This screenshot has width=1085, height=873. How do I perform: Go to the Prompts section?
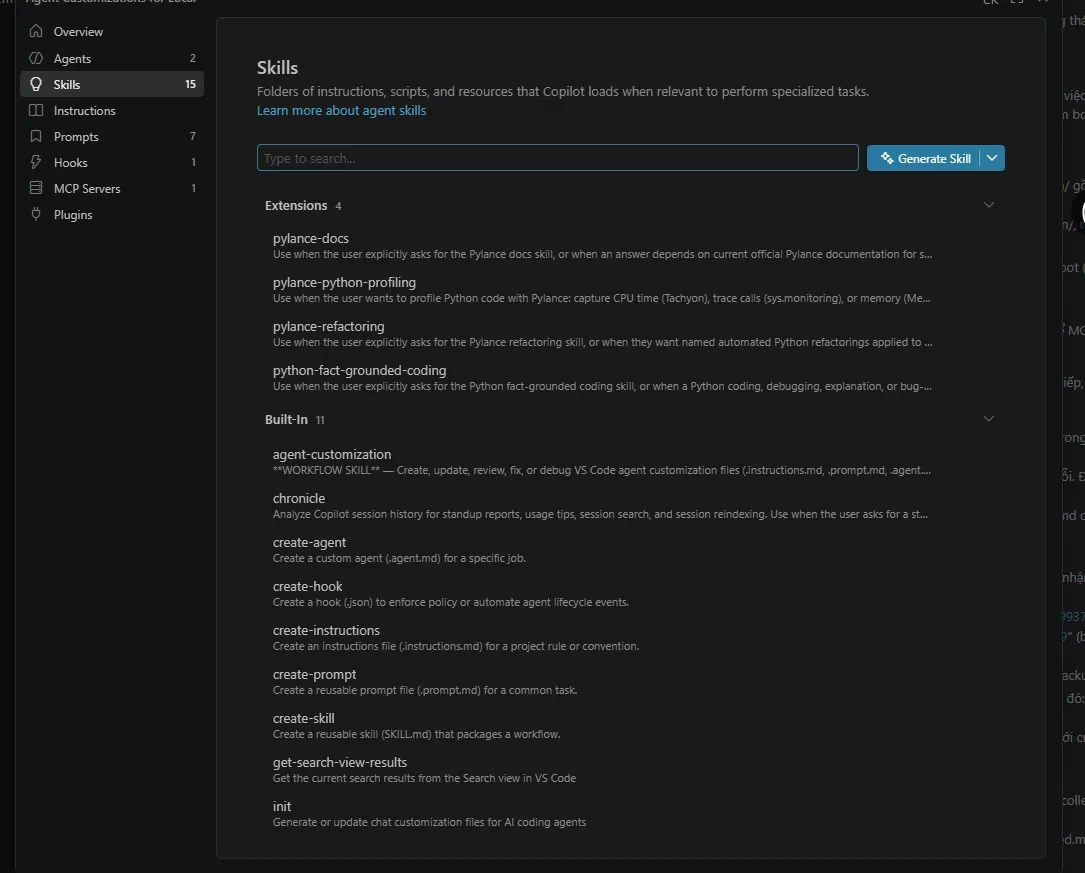click(x=112, y=136)
